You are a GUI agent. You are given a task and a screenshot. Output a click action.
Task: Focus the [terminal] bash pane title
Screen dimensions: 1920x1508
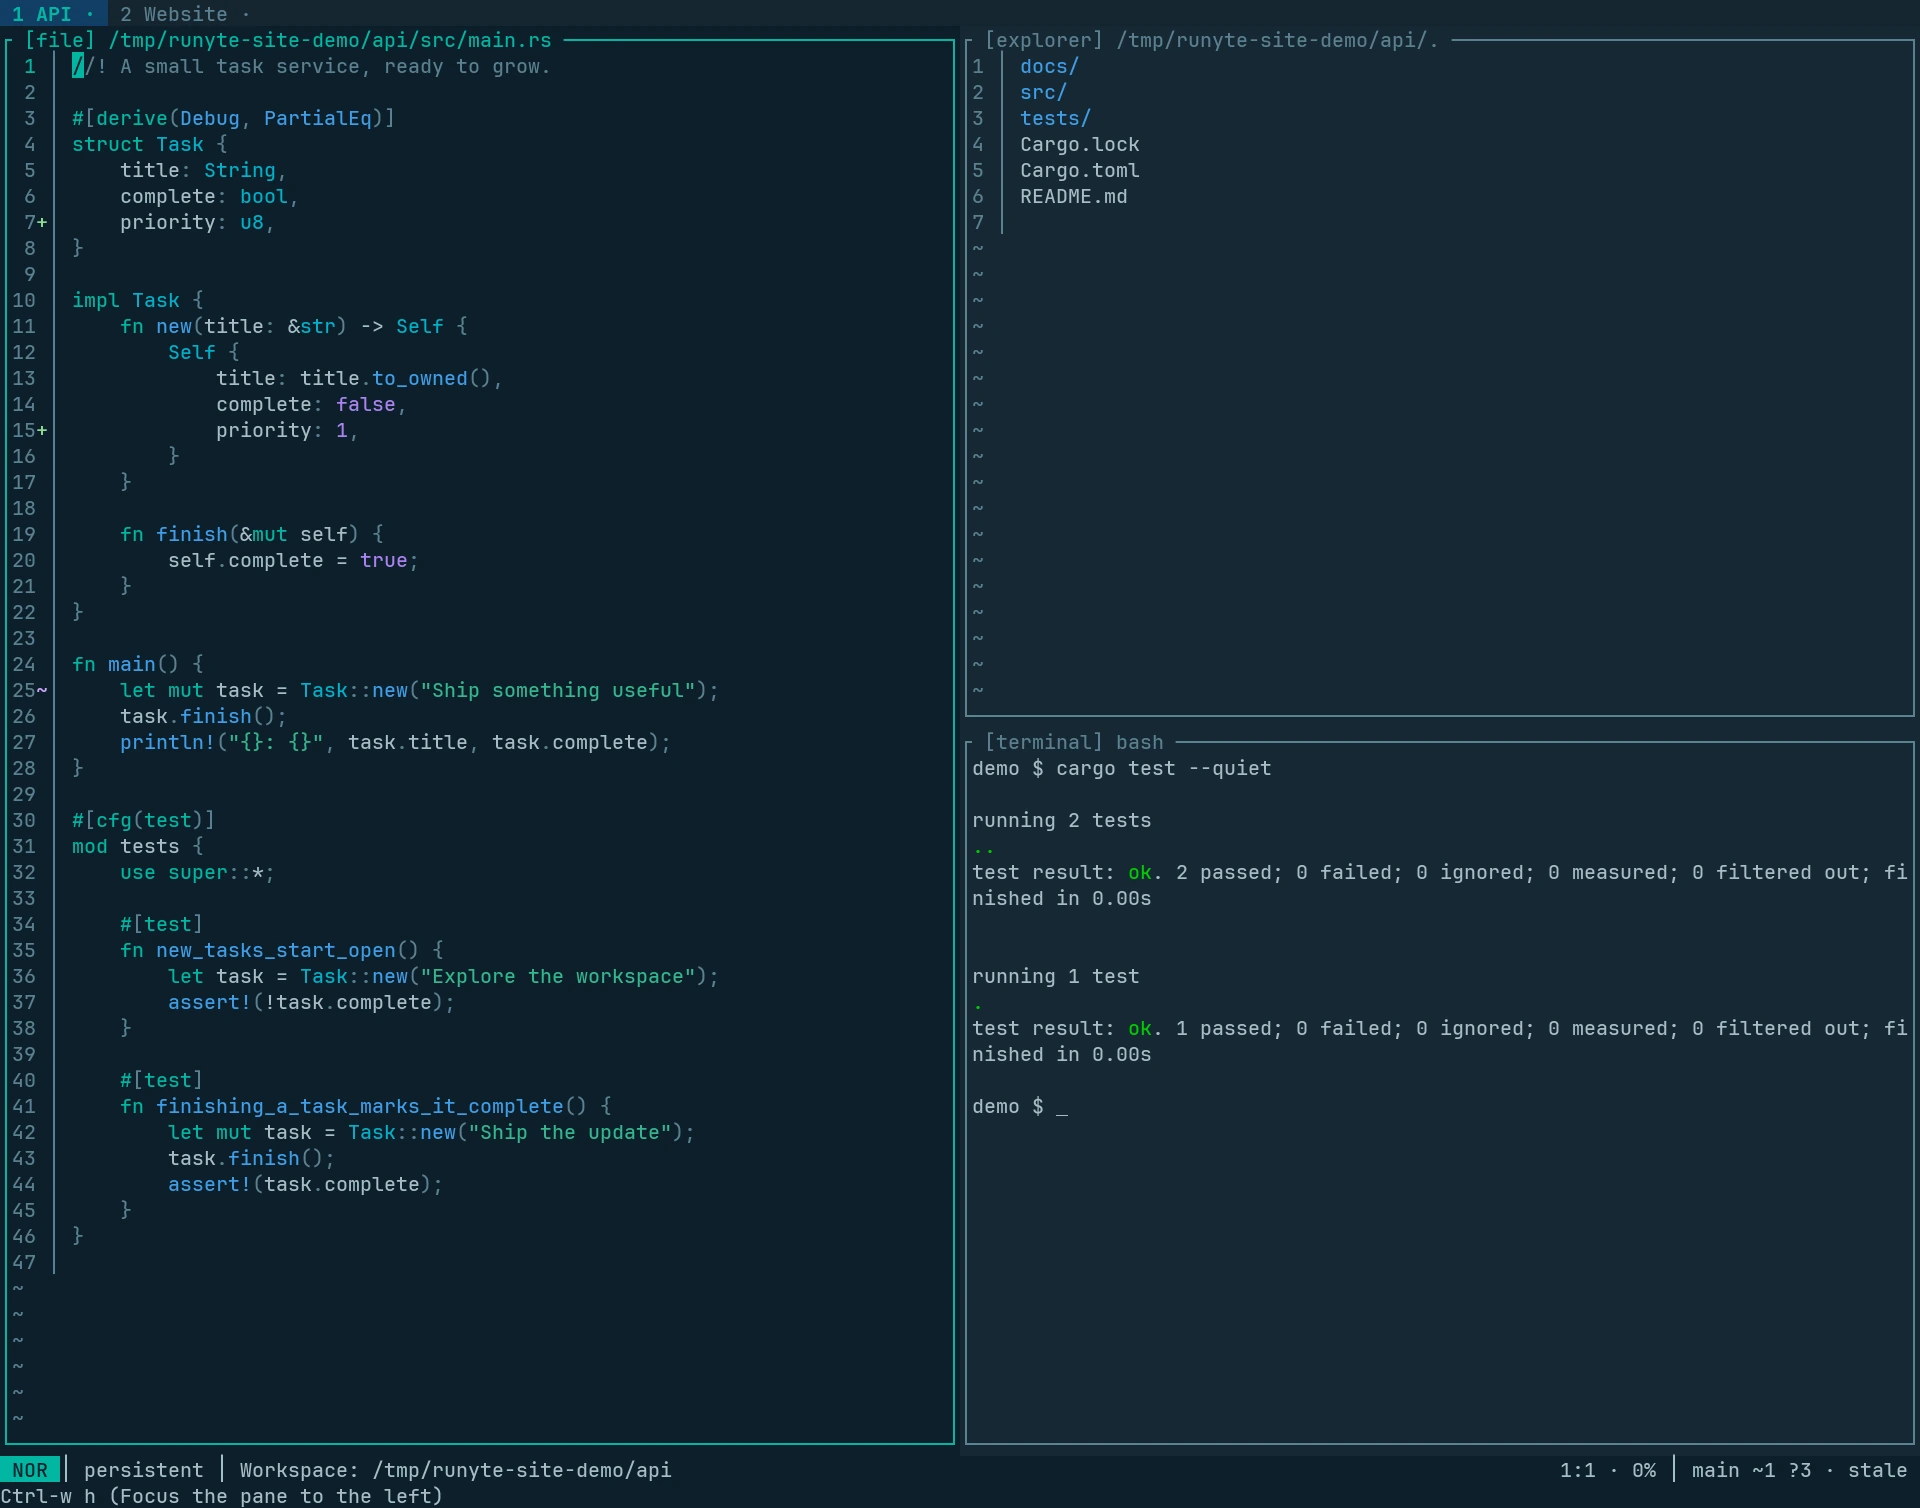(x=1073, y=743)
